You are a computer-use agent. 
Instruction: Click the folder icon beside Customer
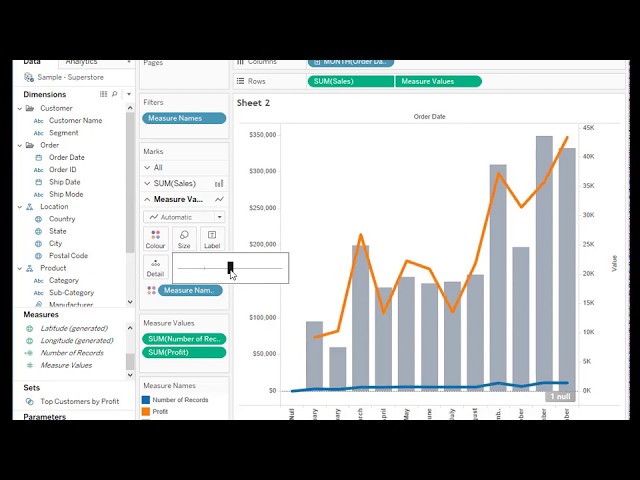[30, 109]
